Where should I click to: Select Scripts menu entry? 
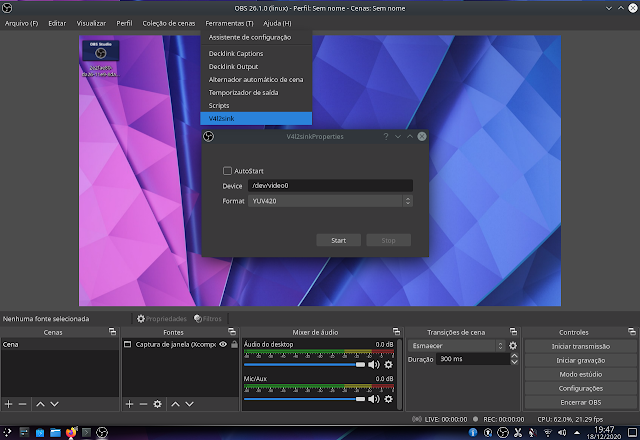tap(256, 106)
